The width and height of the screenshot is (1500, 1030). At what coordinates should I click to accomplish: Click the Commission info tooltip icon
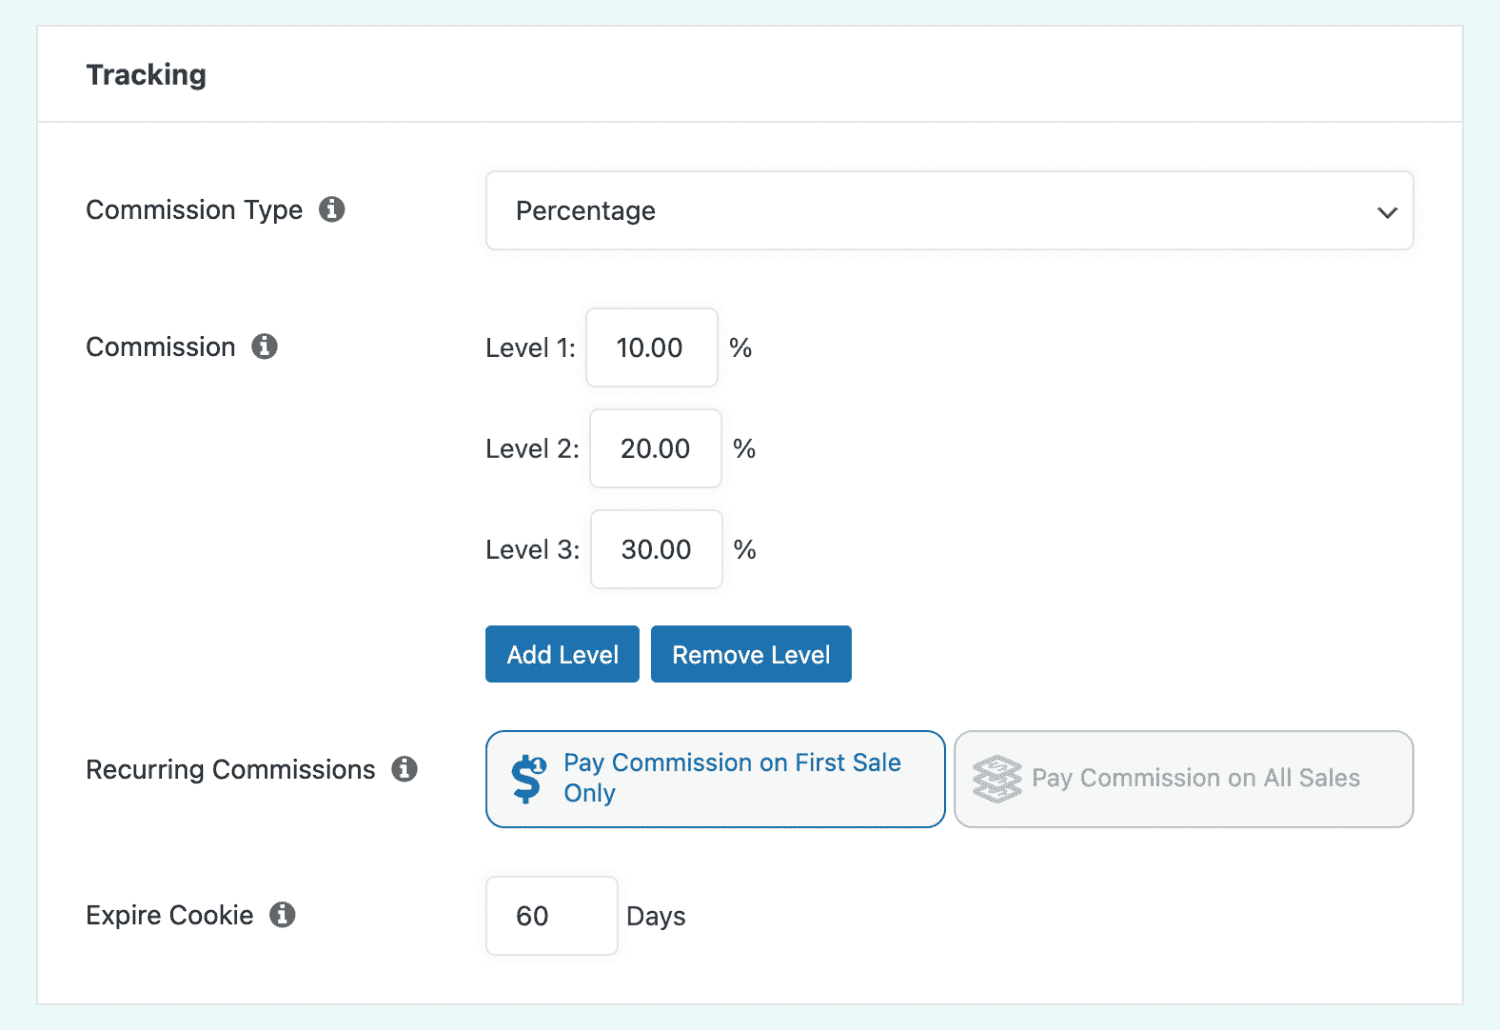point(264,346)
